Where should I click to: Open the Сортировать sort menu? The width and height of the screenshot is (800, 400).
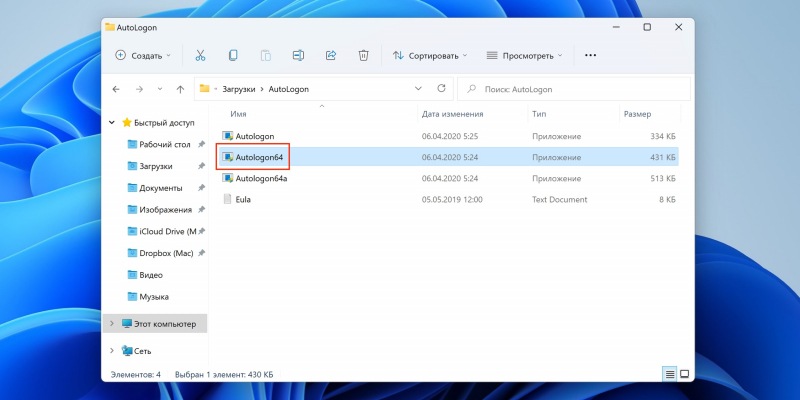point(430,56)
